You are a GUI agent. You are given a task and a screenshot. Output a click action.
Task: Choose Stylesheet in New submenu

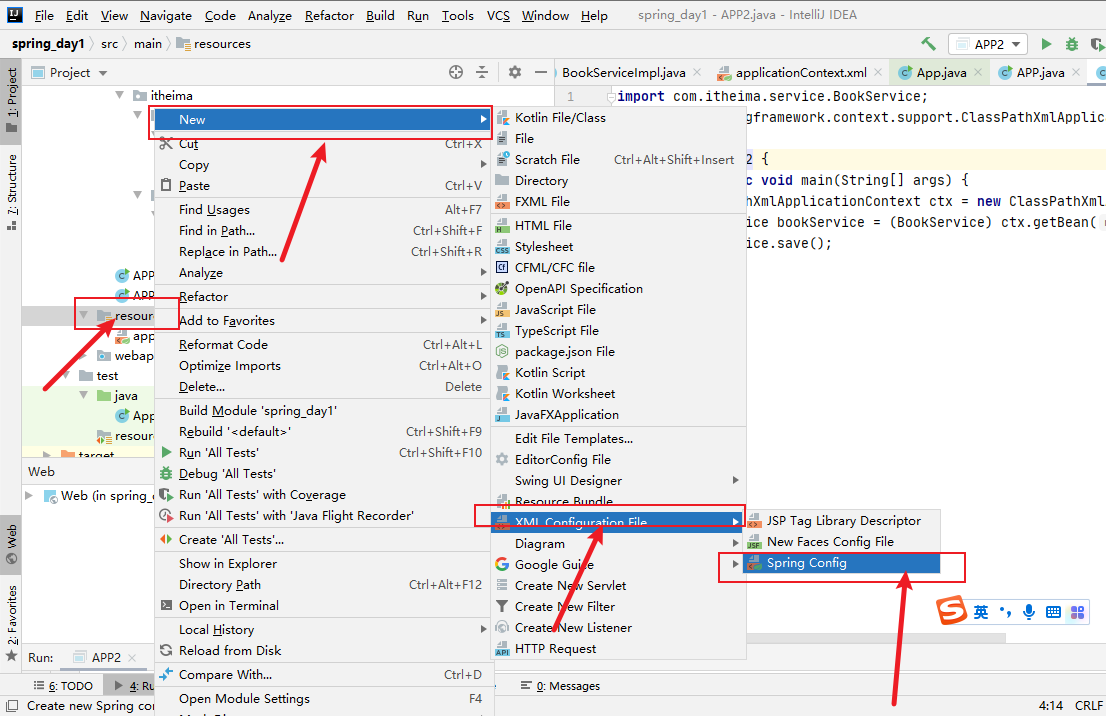point(619,247)
